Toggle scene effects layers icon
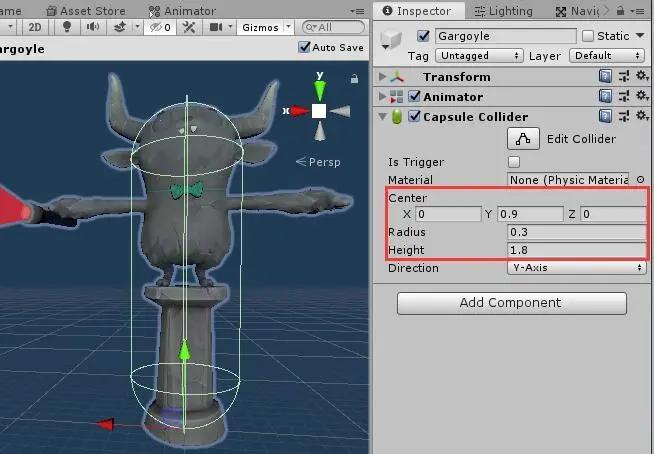Viewport: 654px width, 454px height. pyautogui.click(x=120, y=28)
